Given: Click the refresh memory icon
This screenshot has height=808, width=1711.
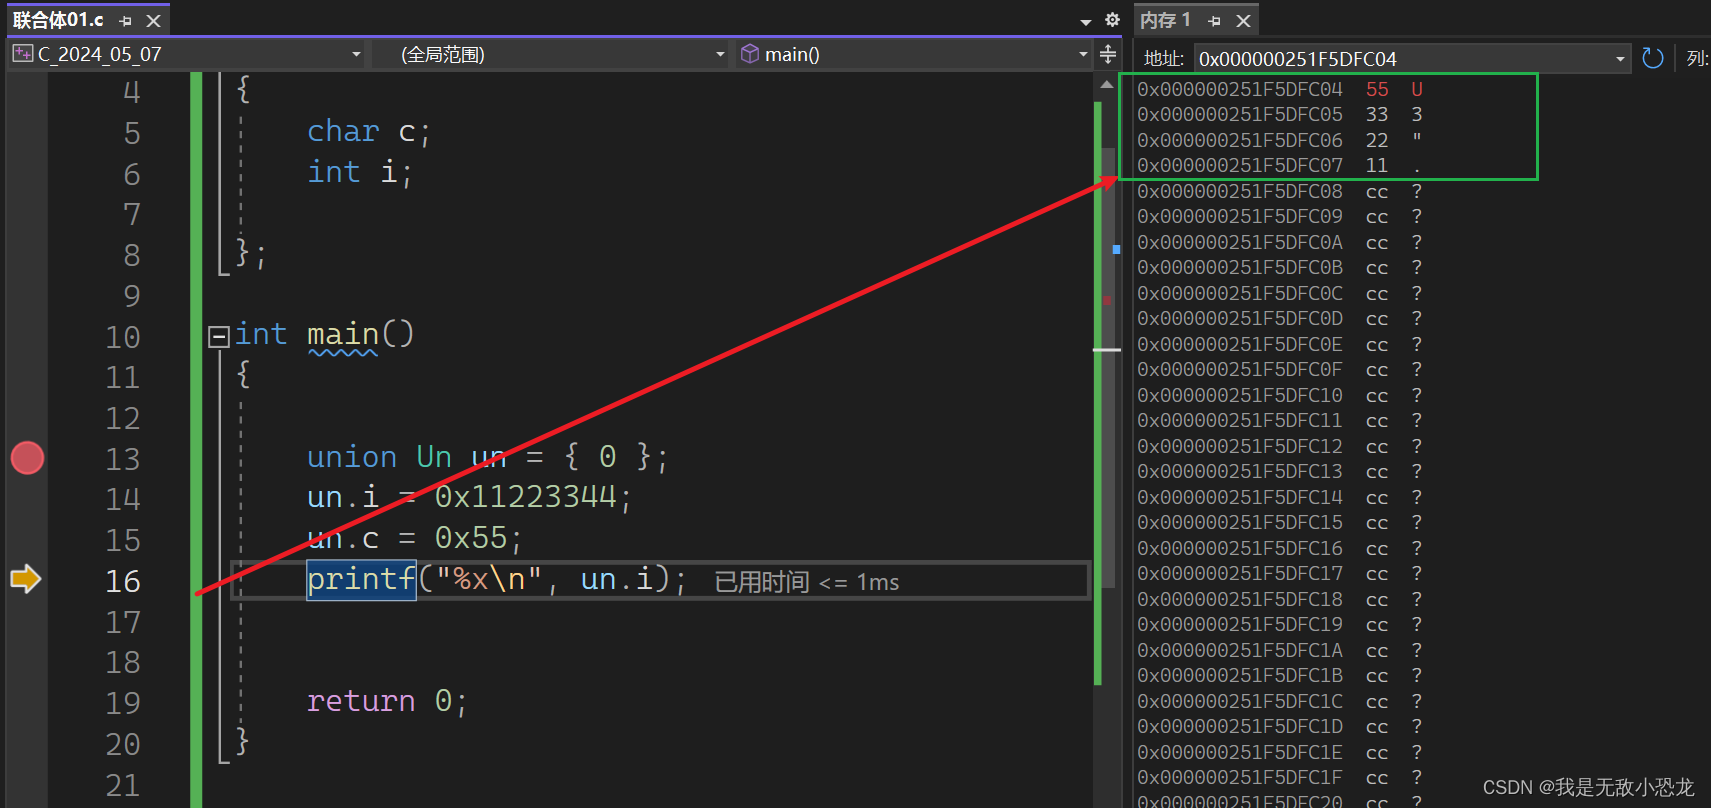Looking at the screenshot, I should (x=1653, y=58).
